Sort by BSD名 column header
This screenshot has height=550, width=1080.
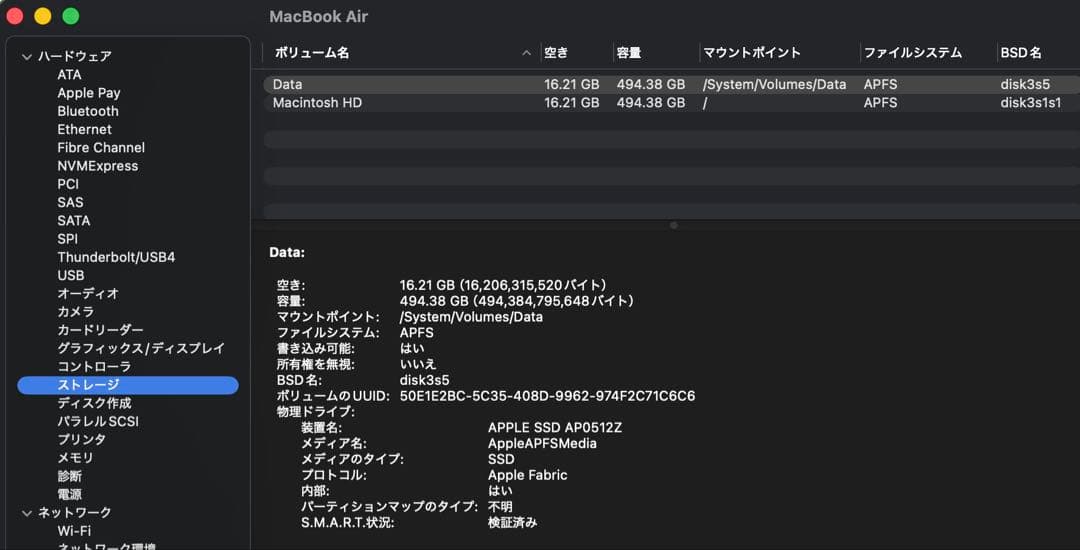(1021, 53)
